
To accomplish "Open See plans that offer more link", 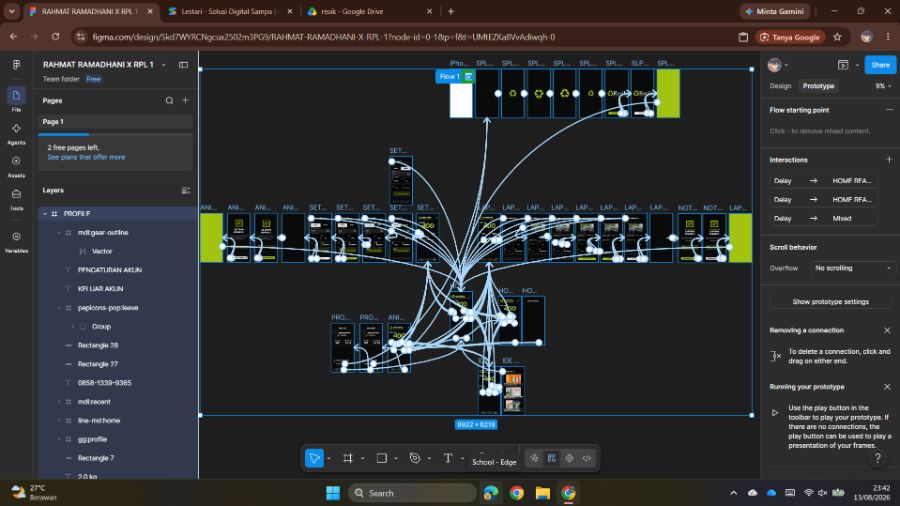I will tap(86, 157).
